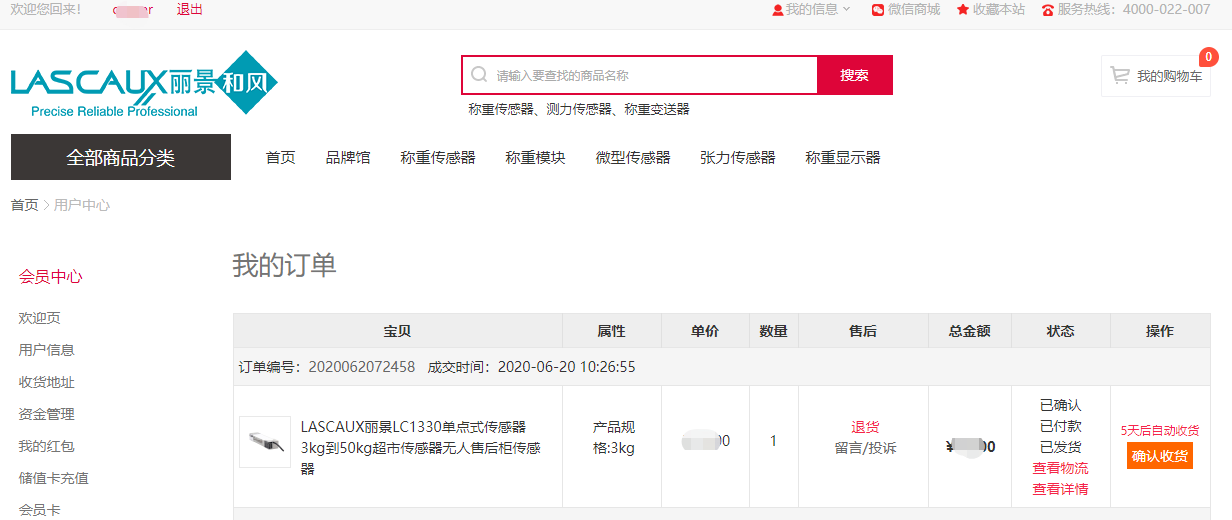Click 留言/投诉 link
The image size is (1232, 520).
click(x=865, y=448)
